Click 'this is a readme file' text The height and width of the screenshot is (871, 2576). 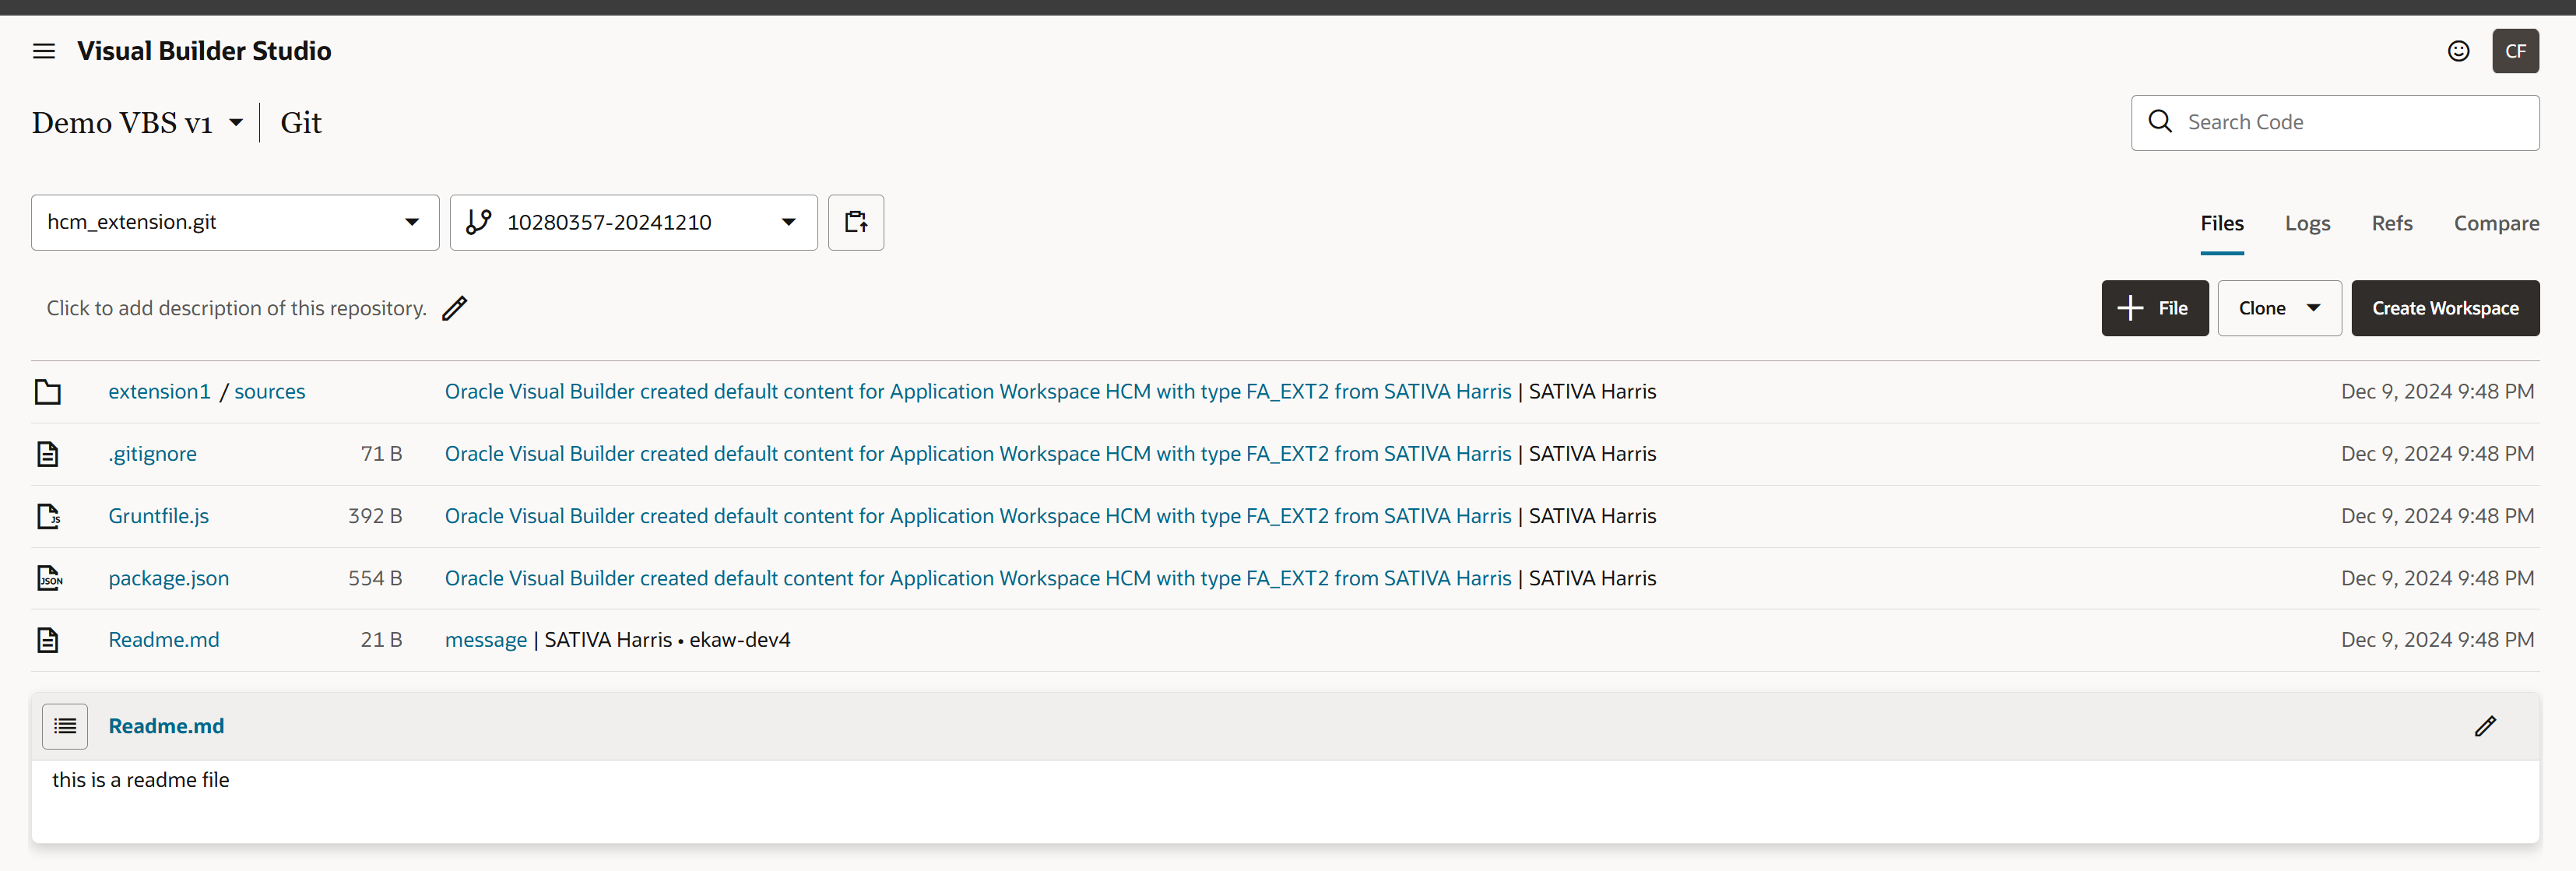click(141, 780)
